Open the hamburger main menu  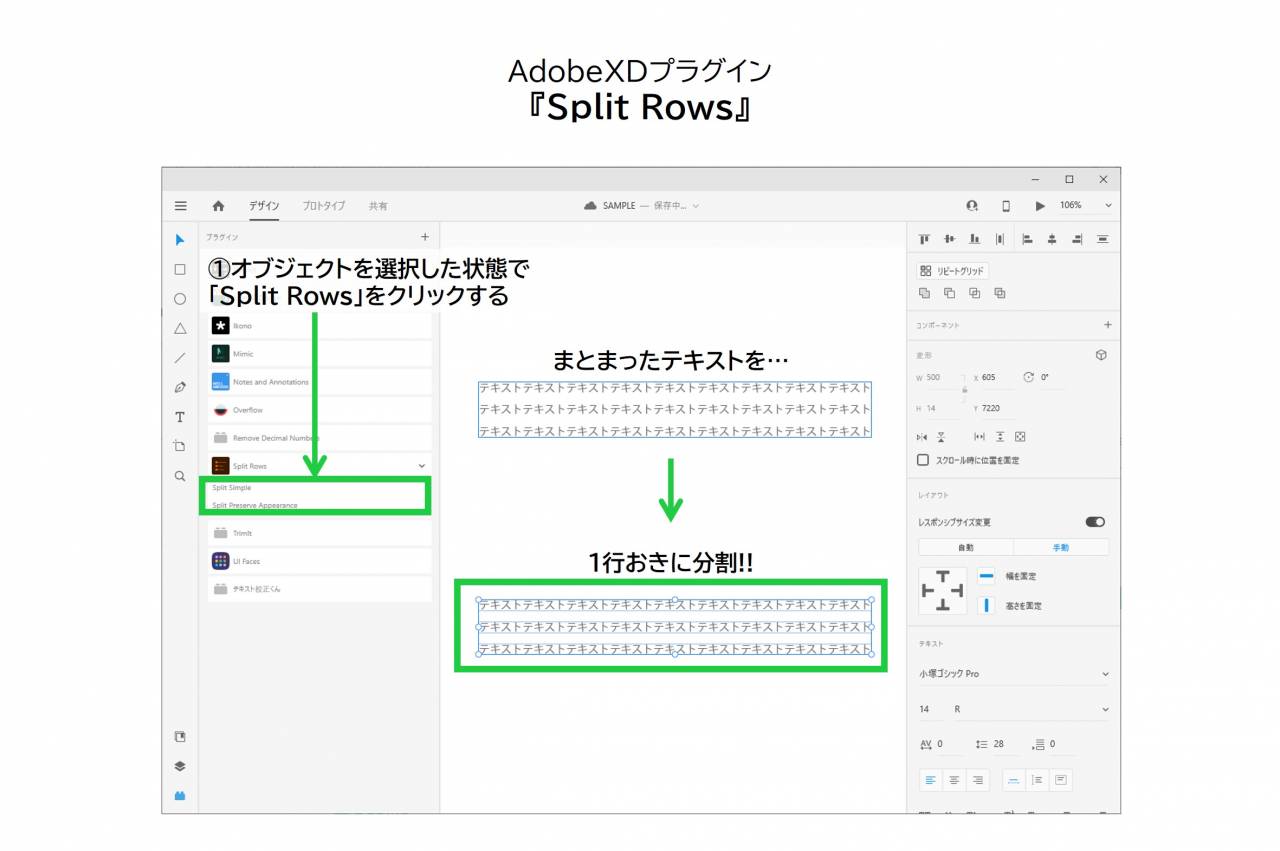(180, 206)
